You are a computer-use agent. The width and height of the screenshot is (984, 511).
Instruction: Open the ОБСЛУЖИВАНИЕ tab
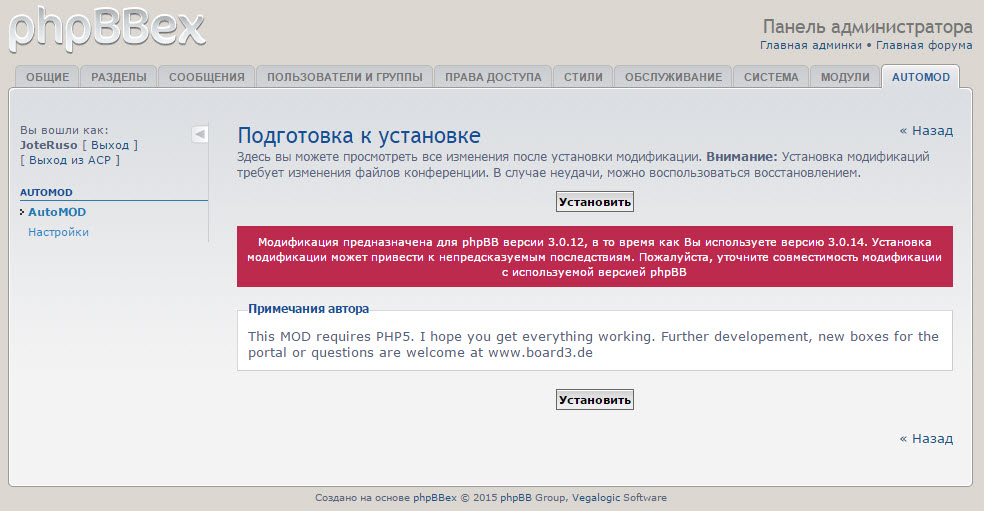[673, 77]
